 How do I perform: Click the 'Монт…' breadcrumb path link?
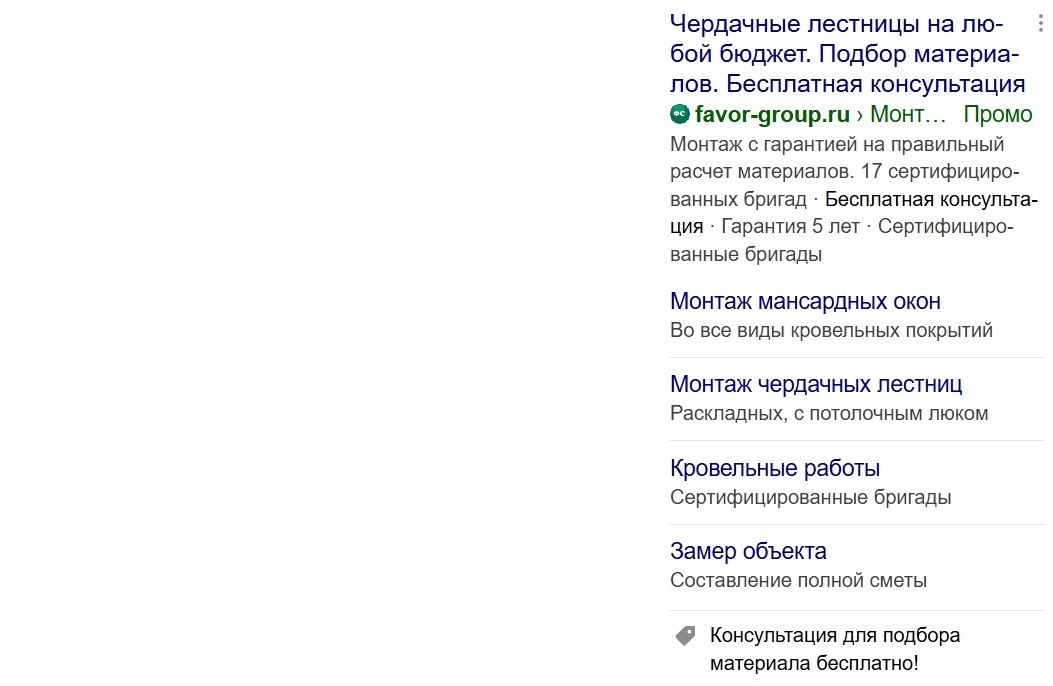[908, 114]
